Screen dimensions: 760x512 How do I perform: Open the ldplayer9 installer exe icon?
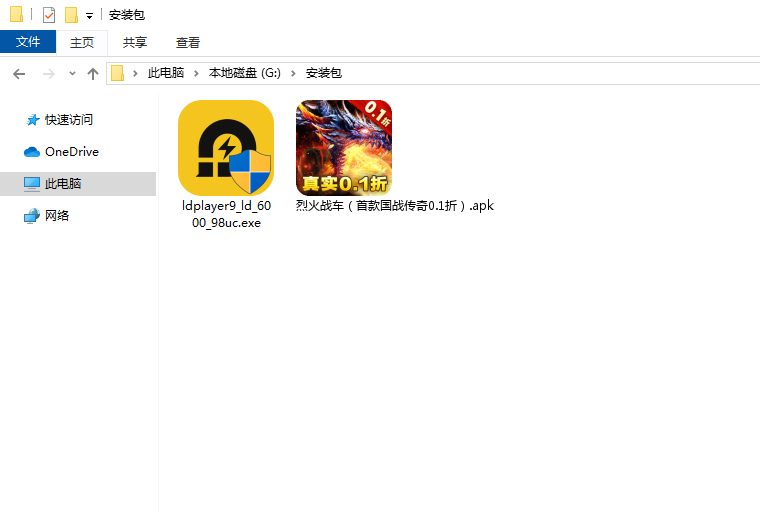pos(226,148)
